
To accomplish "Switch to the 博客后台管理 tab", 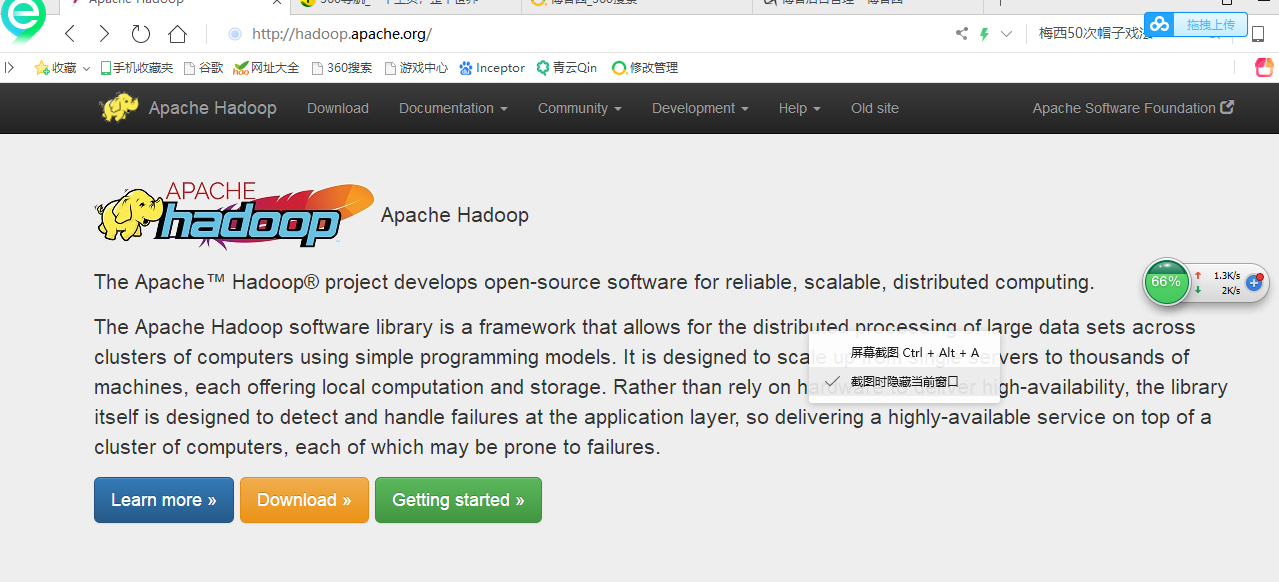I will (x=866, y=4).
